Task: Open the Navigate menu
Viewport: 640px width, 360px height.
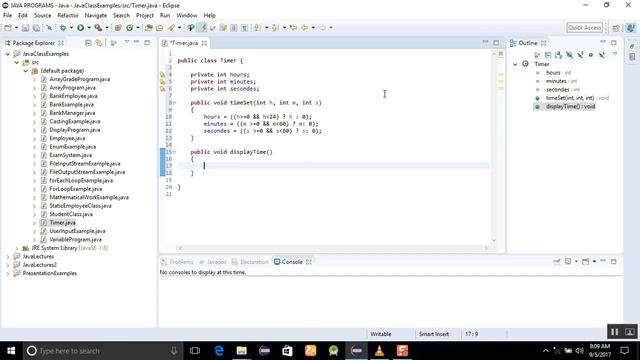Action: click(96, 16)
